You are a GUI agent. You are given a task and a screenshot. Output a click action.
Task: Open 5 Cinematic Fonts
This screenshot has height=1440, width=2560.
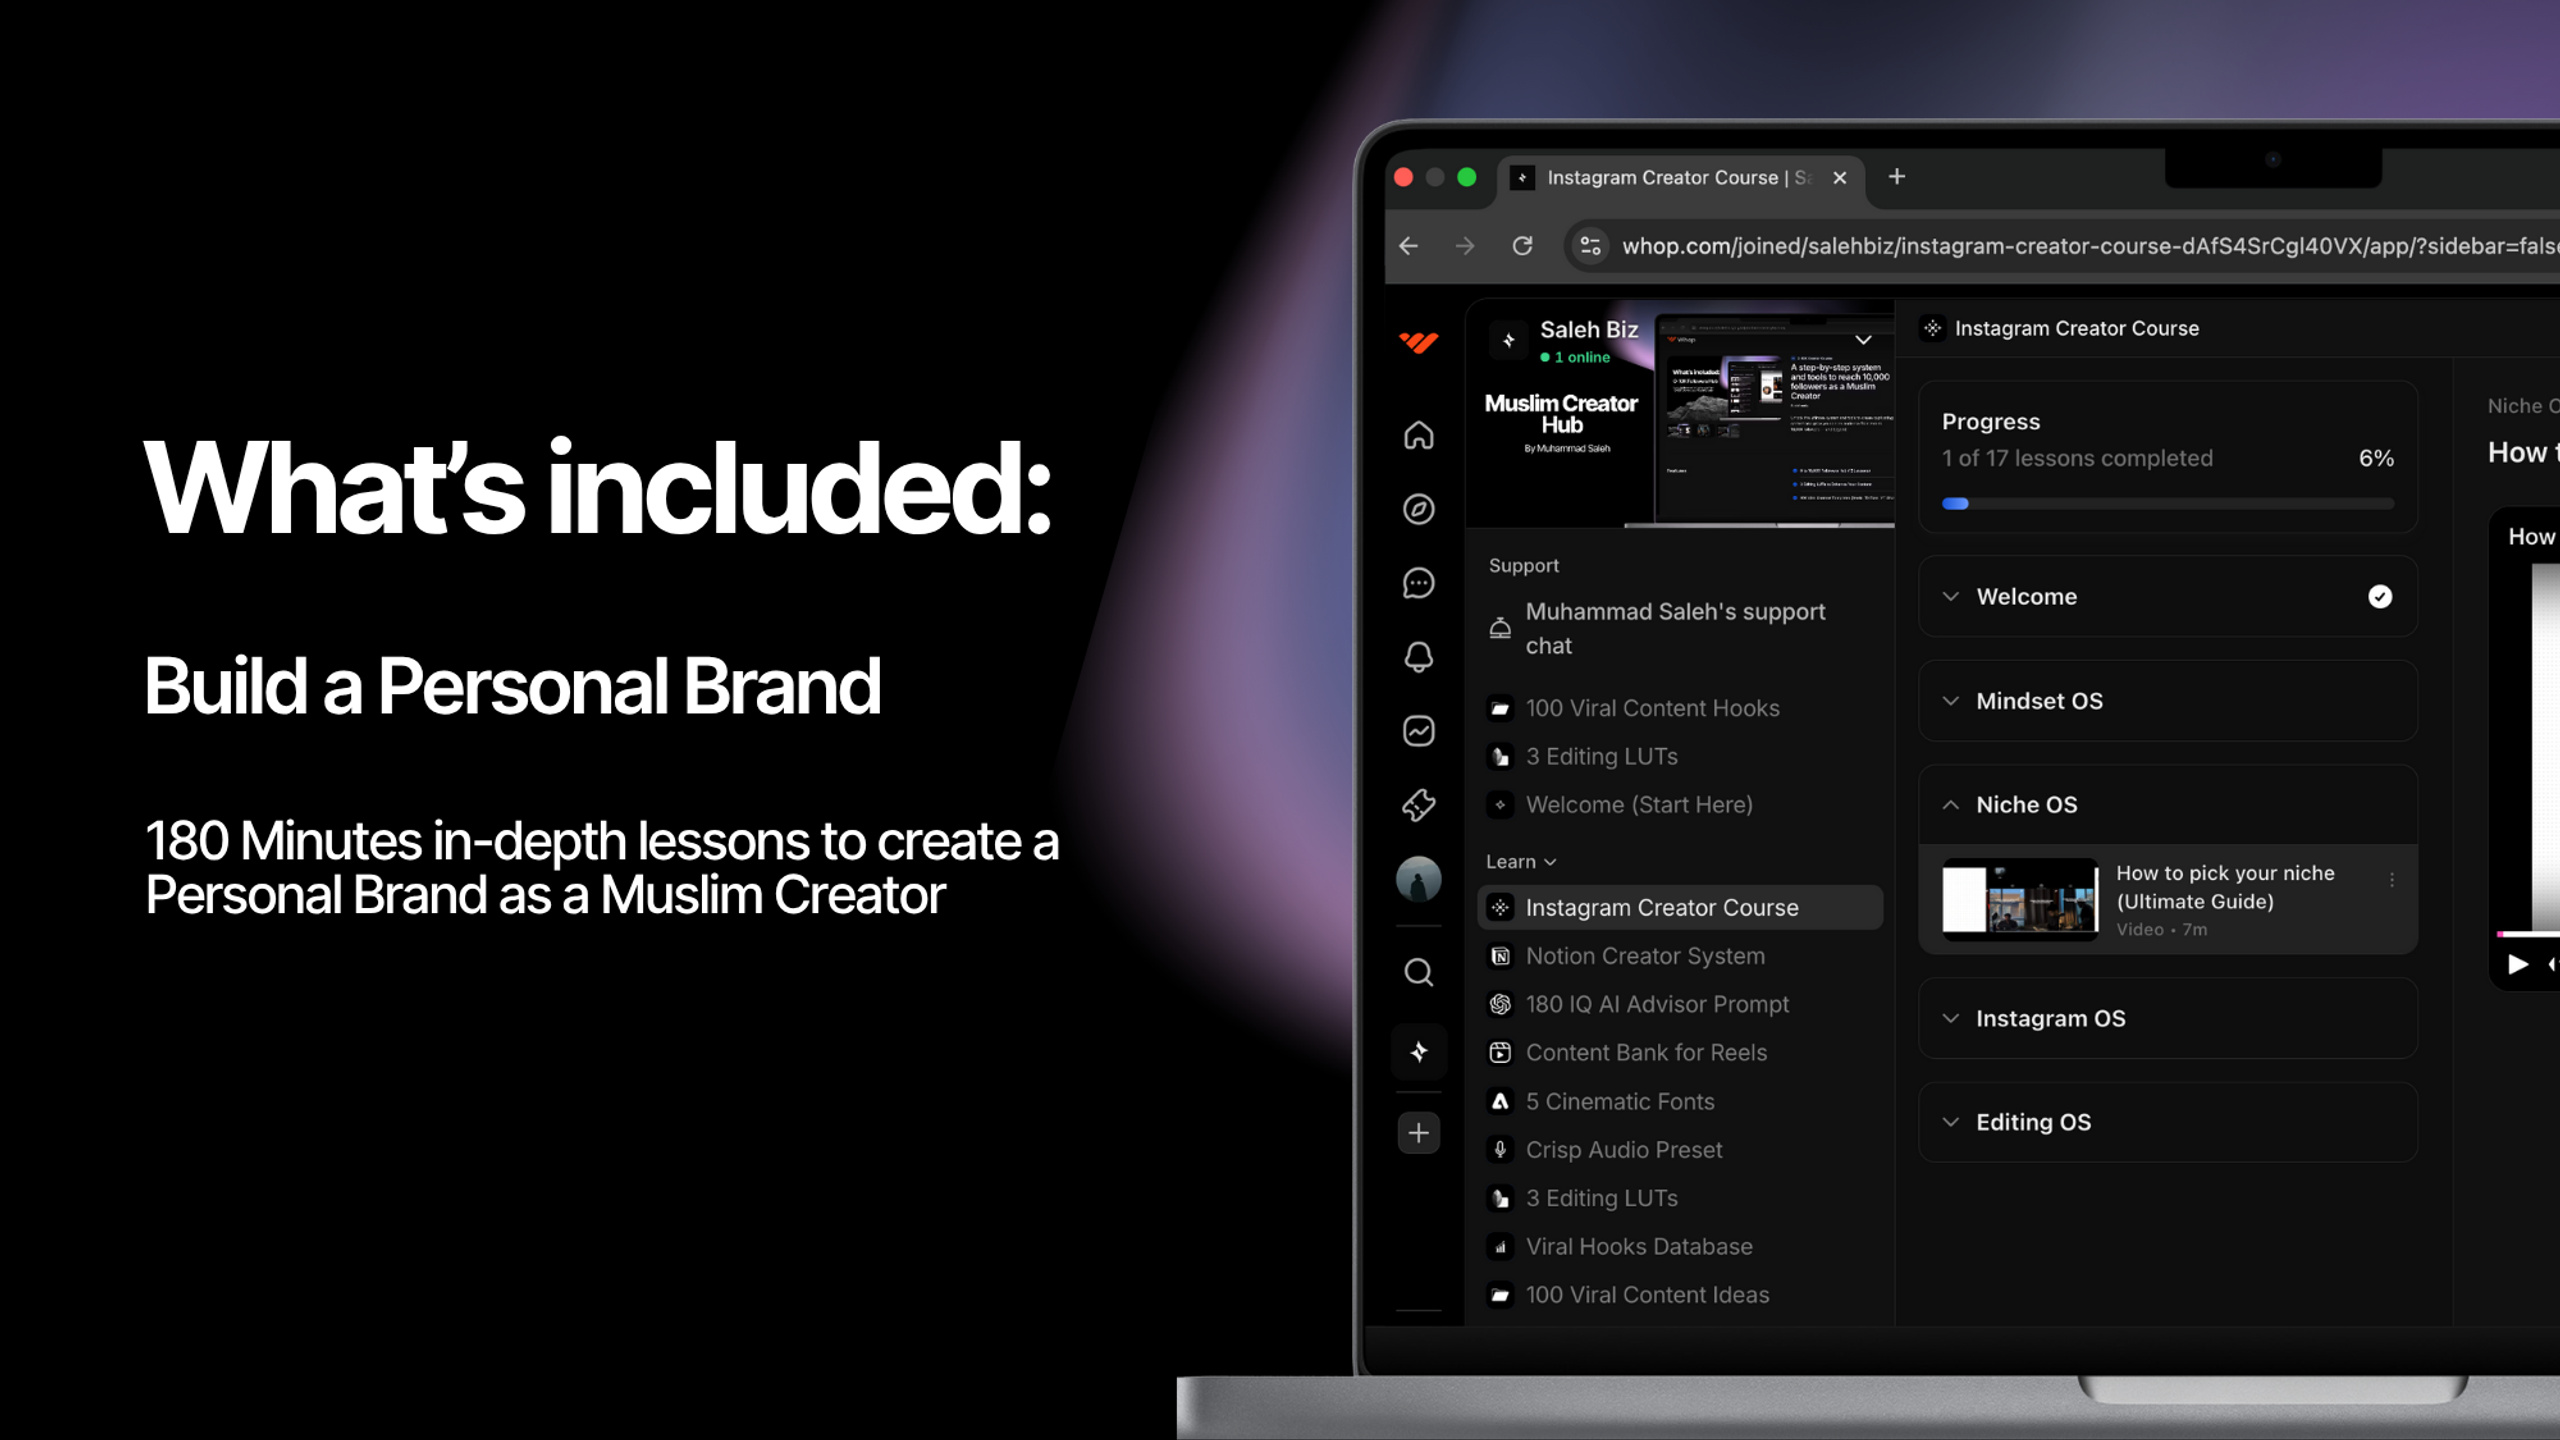click(1680, 1101)
